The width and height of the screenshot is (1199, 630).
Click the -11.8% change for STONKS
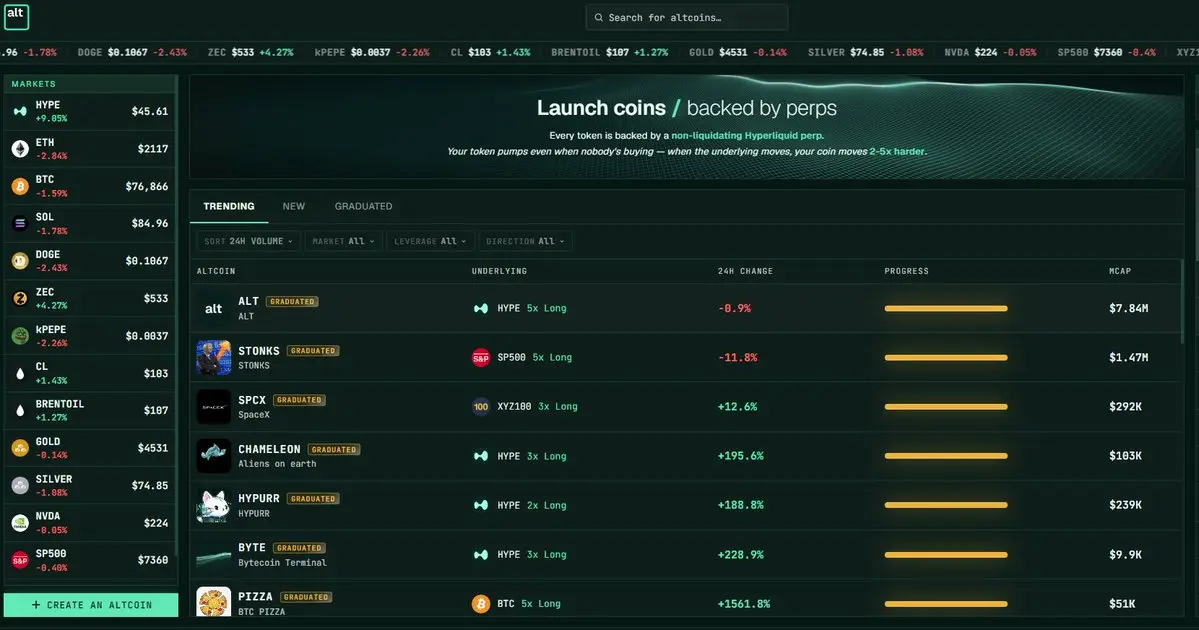point(737,358)
